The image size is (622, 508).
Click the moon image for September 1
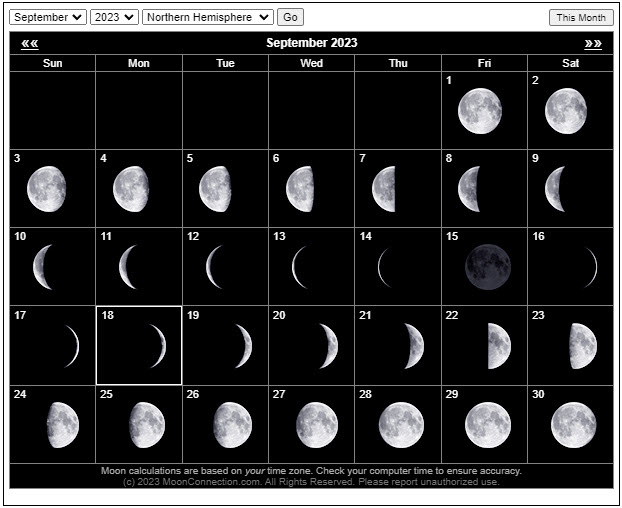point(480,111)
